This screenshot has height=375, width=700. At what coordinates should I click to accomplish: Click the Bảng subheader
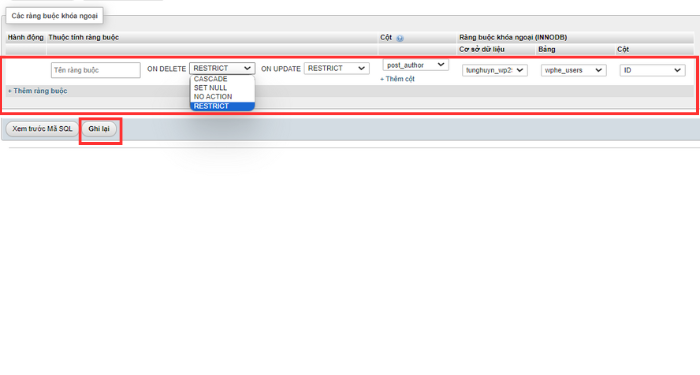546,50
